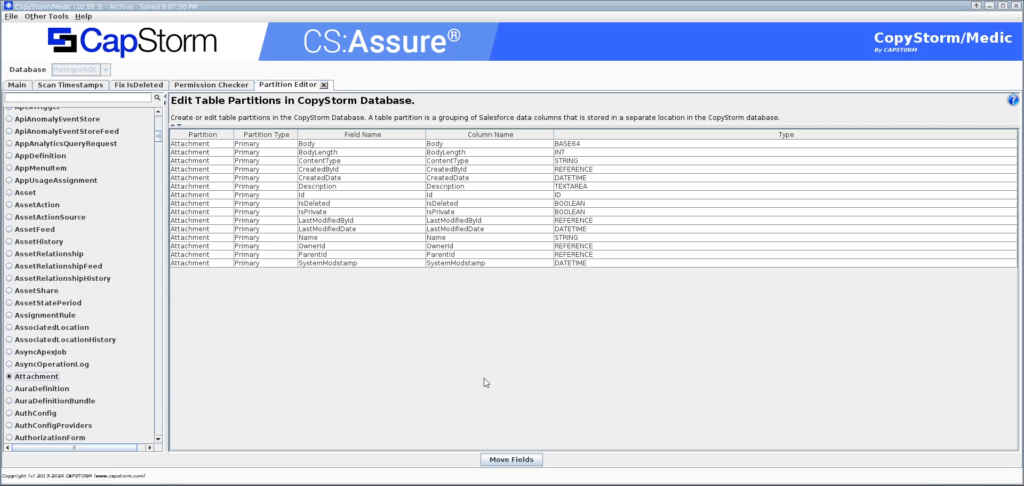Select the Asset radio button

tap(9, 192)
